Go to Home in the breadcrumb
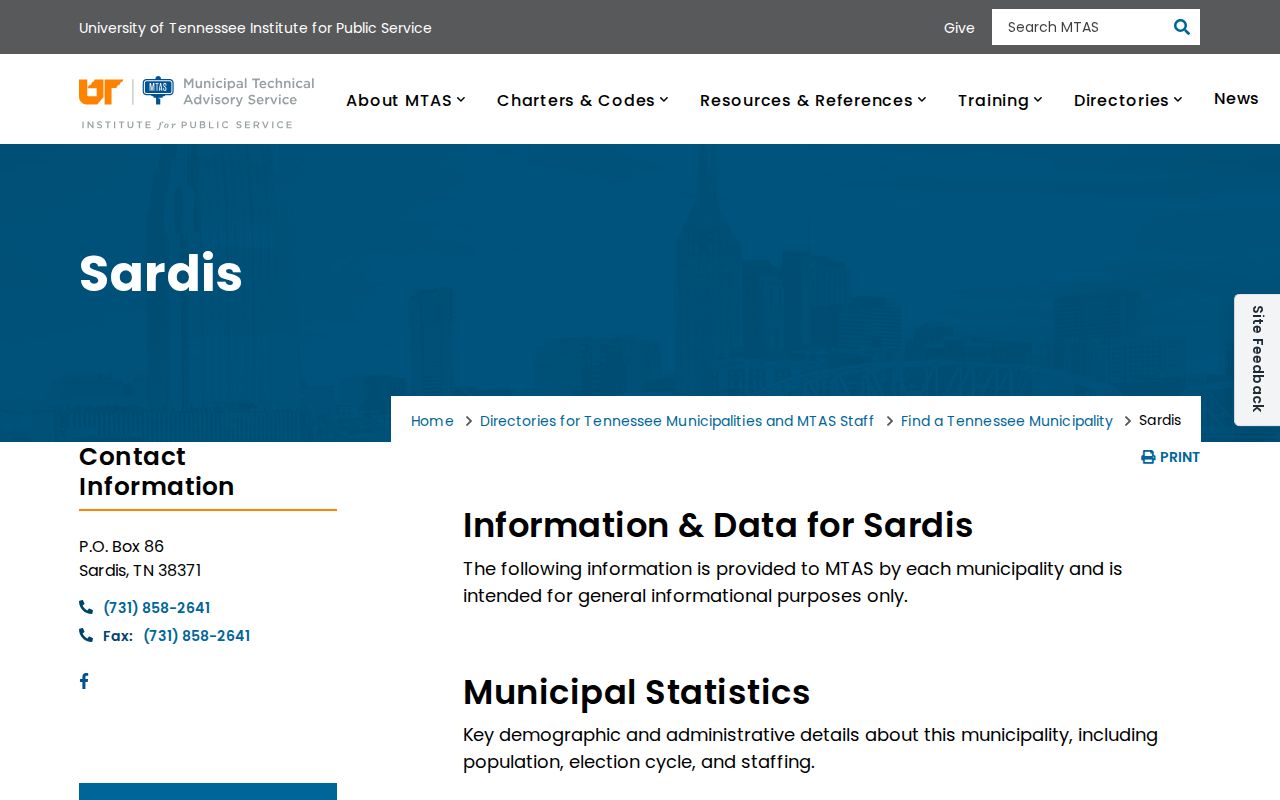Image resolution: width=1280 pixels, height=800 pixels. (x=432, y=421)
